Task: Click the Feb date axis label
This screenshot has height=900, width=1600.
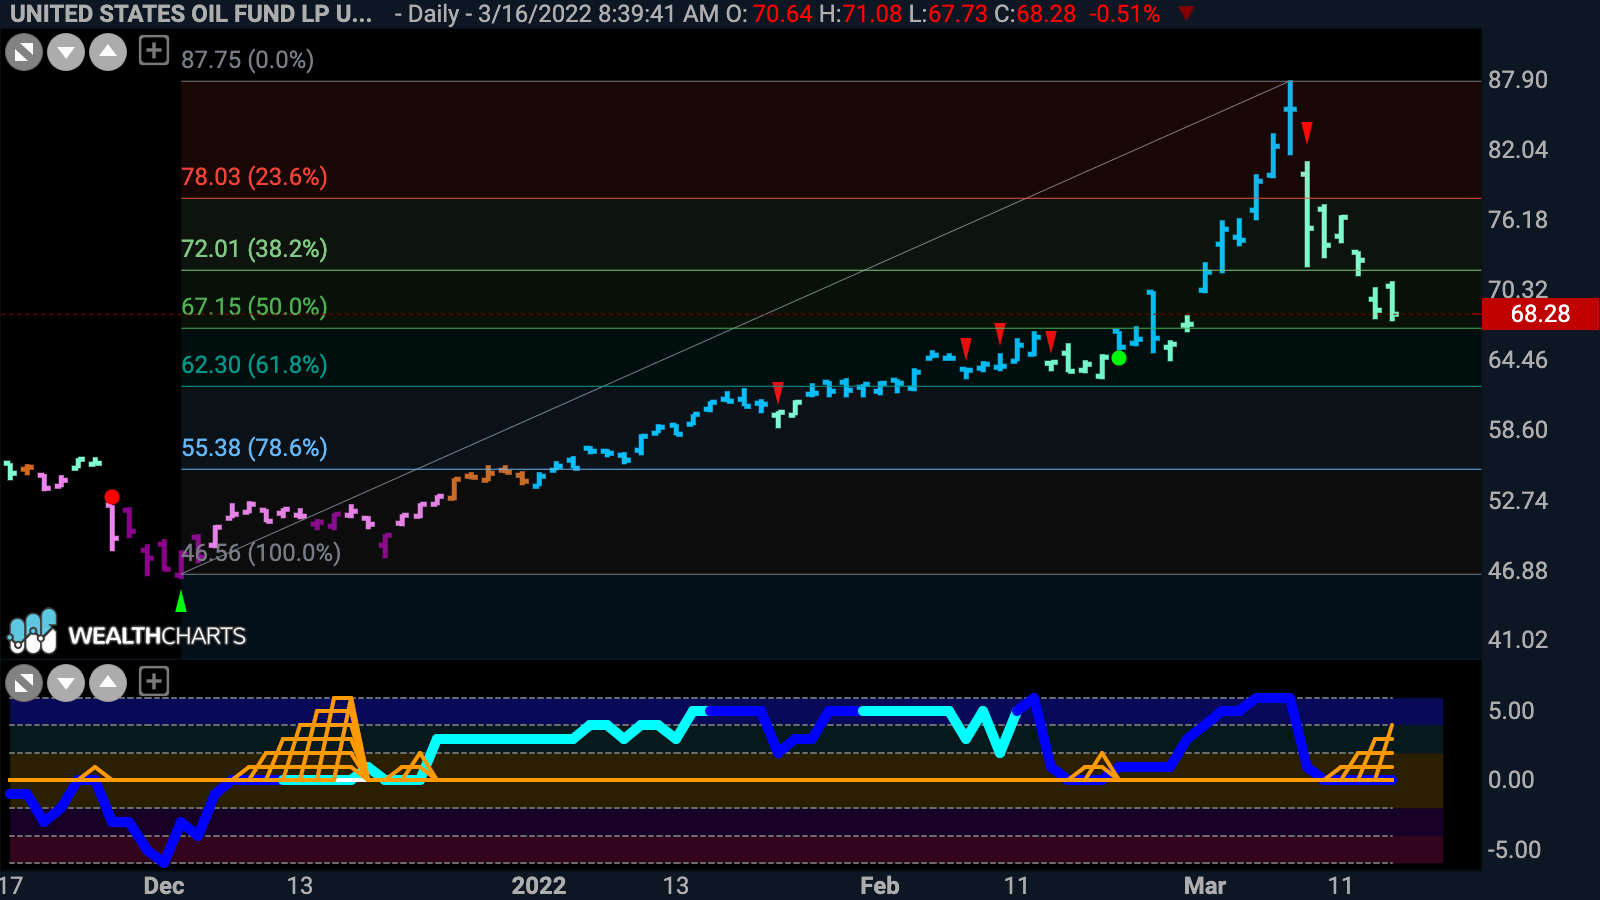Action: click(x=880, y=886)
